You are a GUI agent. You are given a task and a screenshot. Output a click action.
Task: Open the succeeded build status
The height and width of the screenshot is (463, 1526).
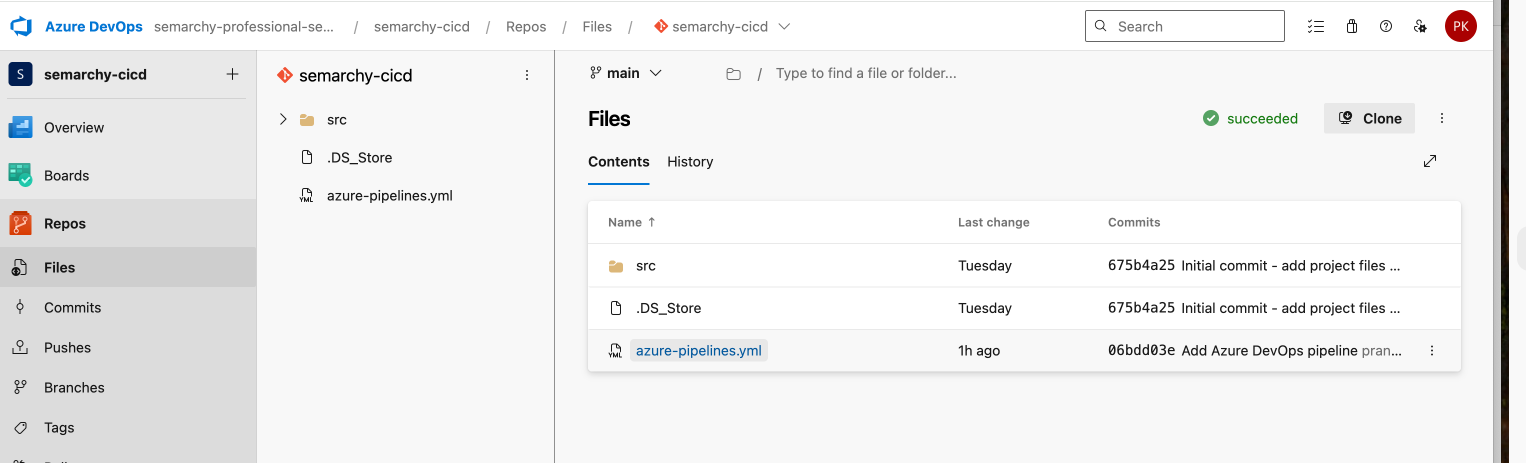point(1250,118)
